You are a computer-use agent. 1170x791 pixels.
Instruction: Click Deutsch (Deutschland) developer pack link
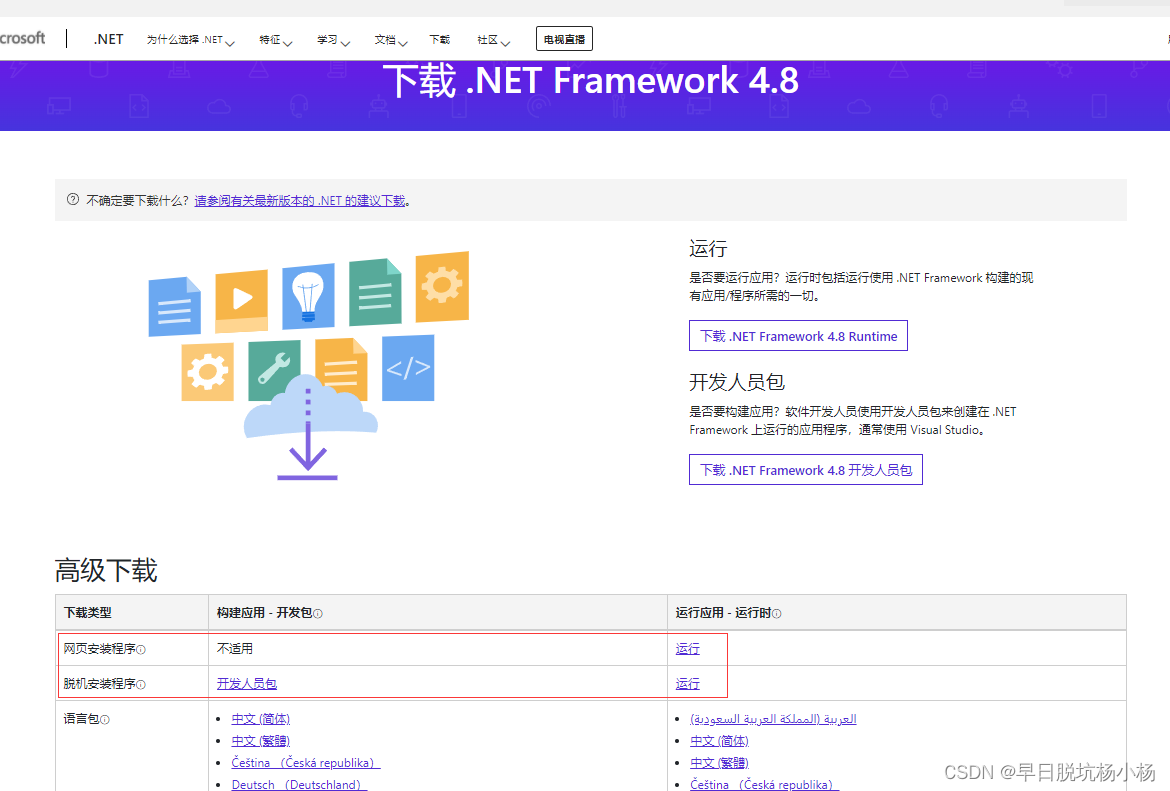[298, 784]
